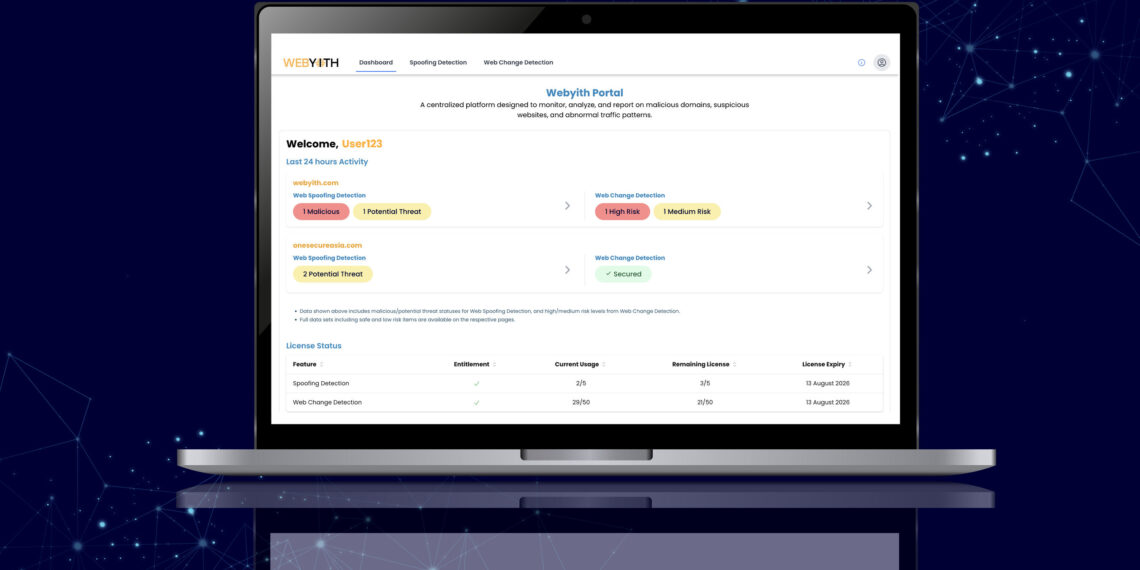Click Web Spoofing Detection under onesecureasia.com
The image size is (1140, 570).
(329, 258)
